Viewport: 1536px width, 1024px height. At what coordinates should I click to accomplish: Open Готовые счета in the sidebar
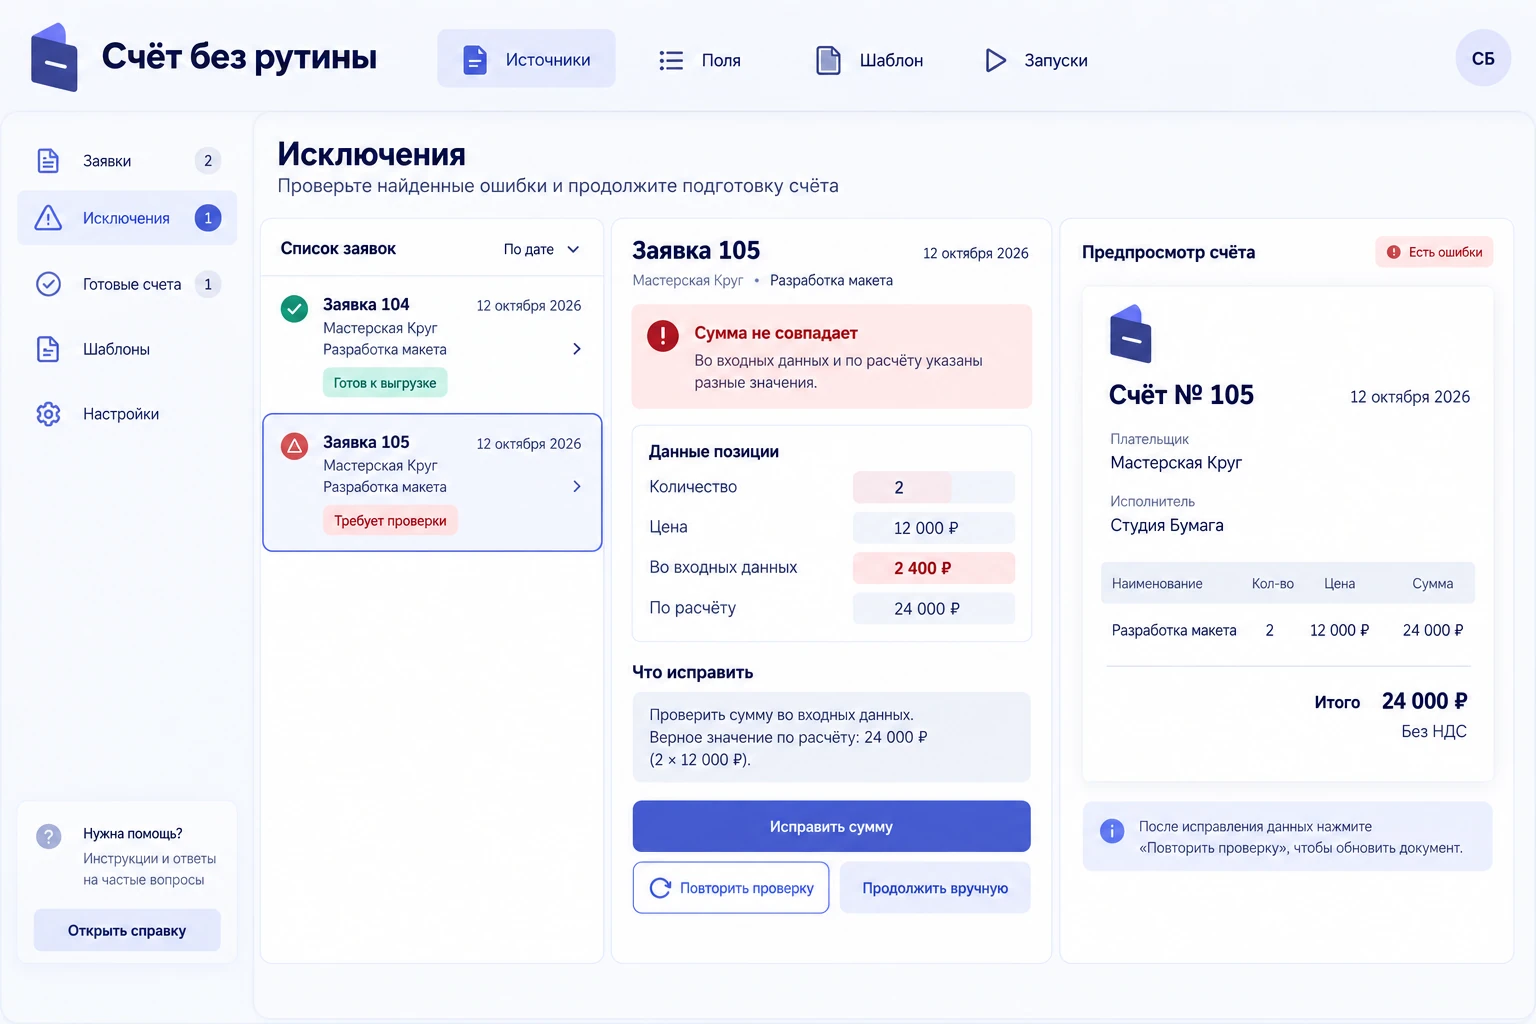127,284
